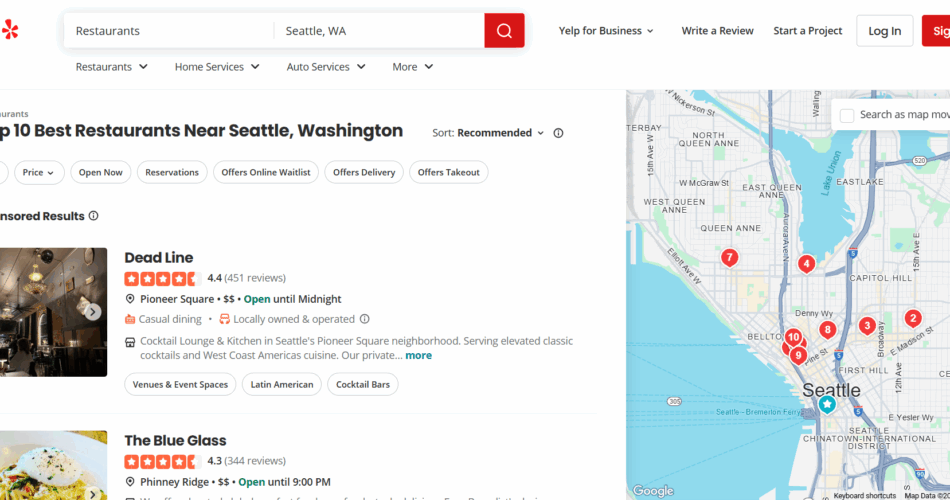This screenshot has width=950, height=500.
Task: Open the Dead Line photo thumbnail
Action: [x=53, y=312]
